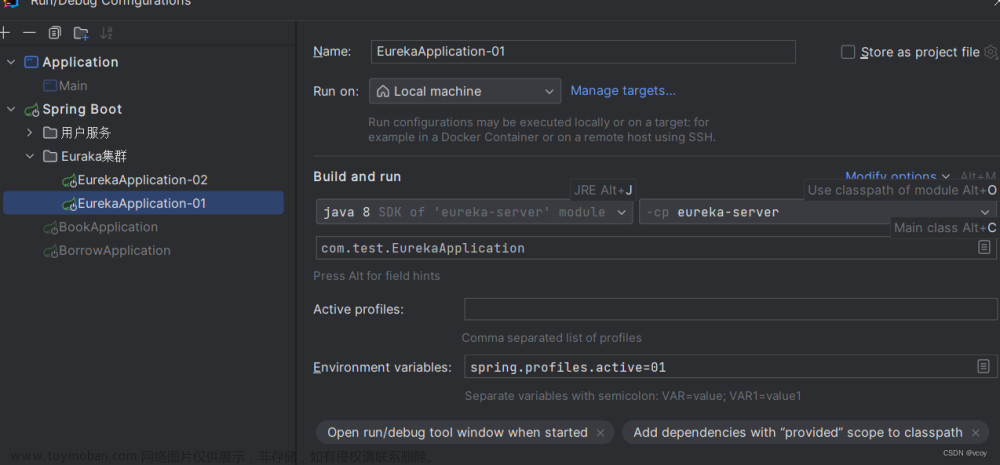Collapse the Application node
This screenshot has height=465, width=1000.
click(x=11, y=62)
